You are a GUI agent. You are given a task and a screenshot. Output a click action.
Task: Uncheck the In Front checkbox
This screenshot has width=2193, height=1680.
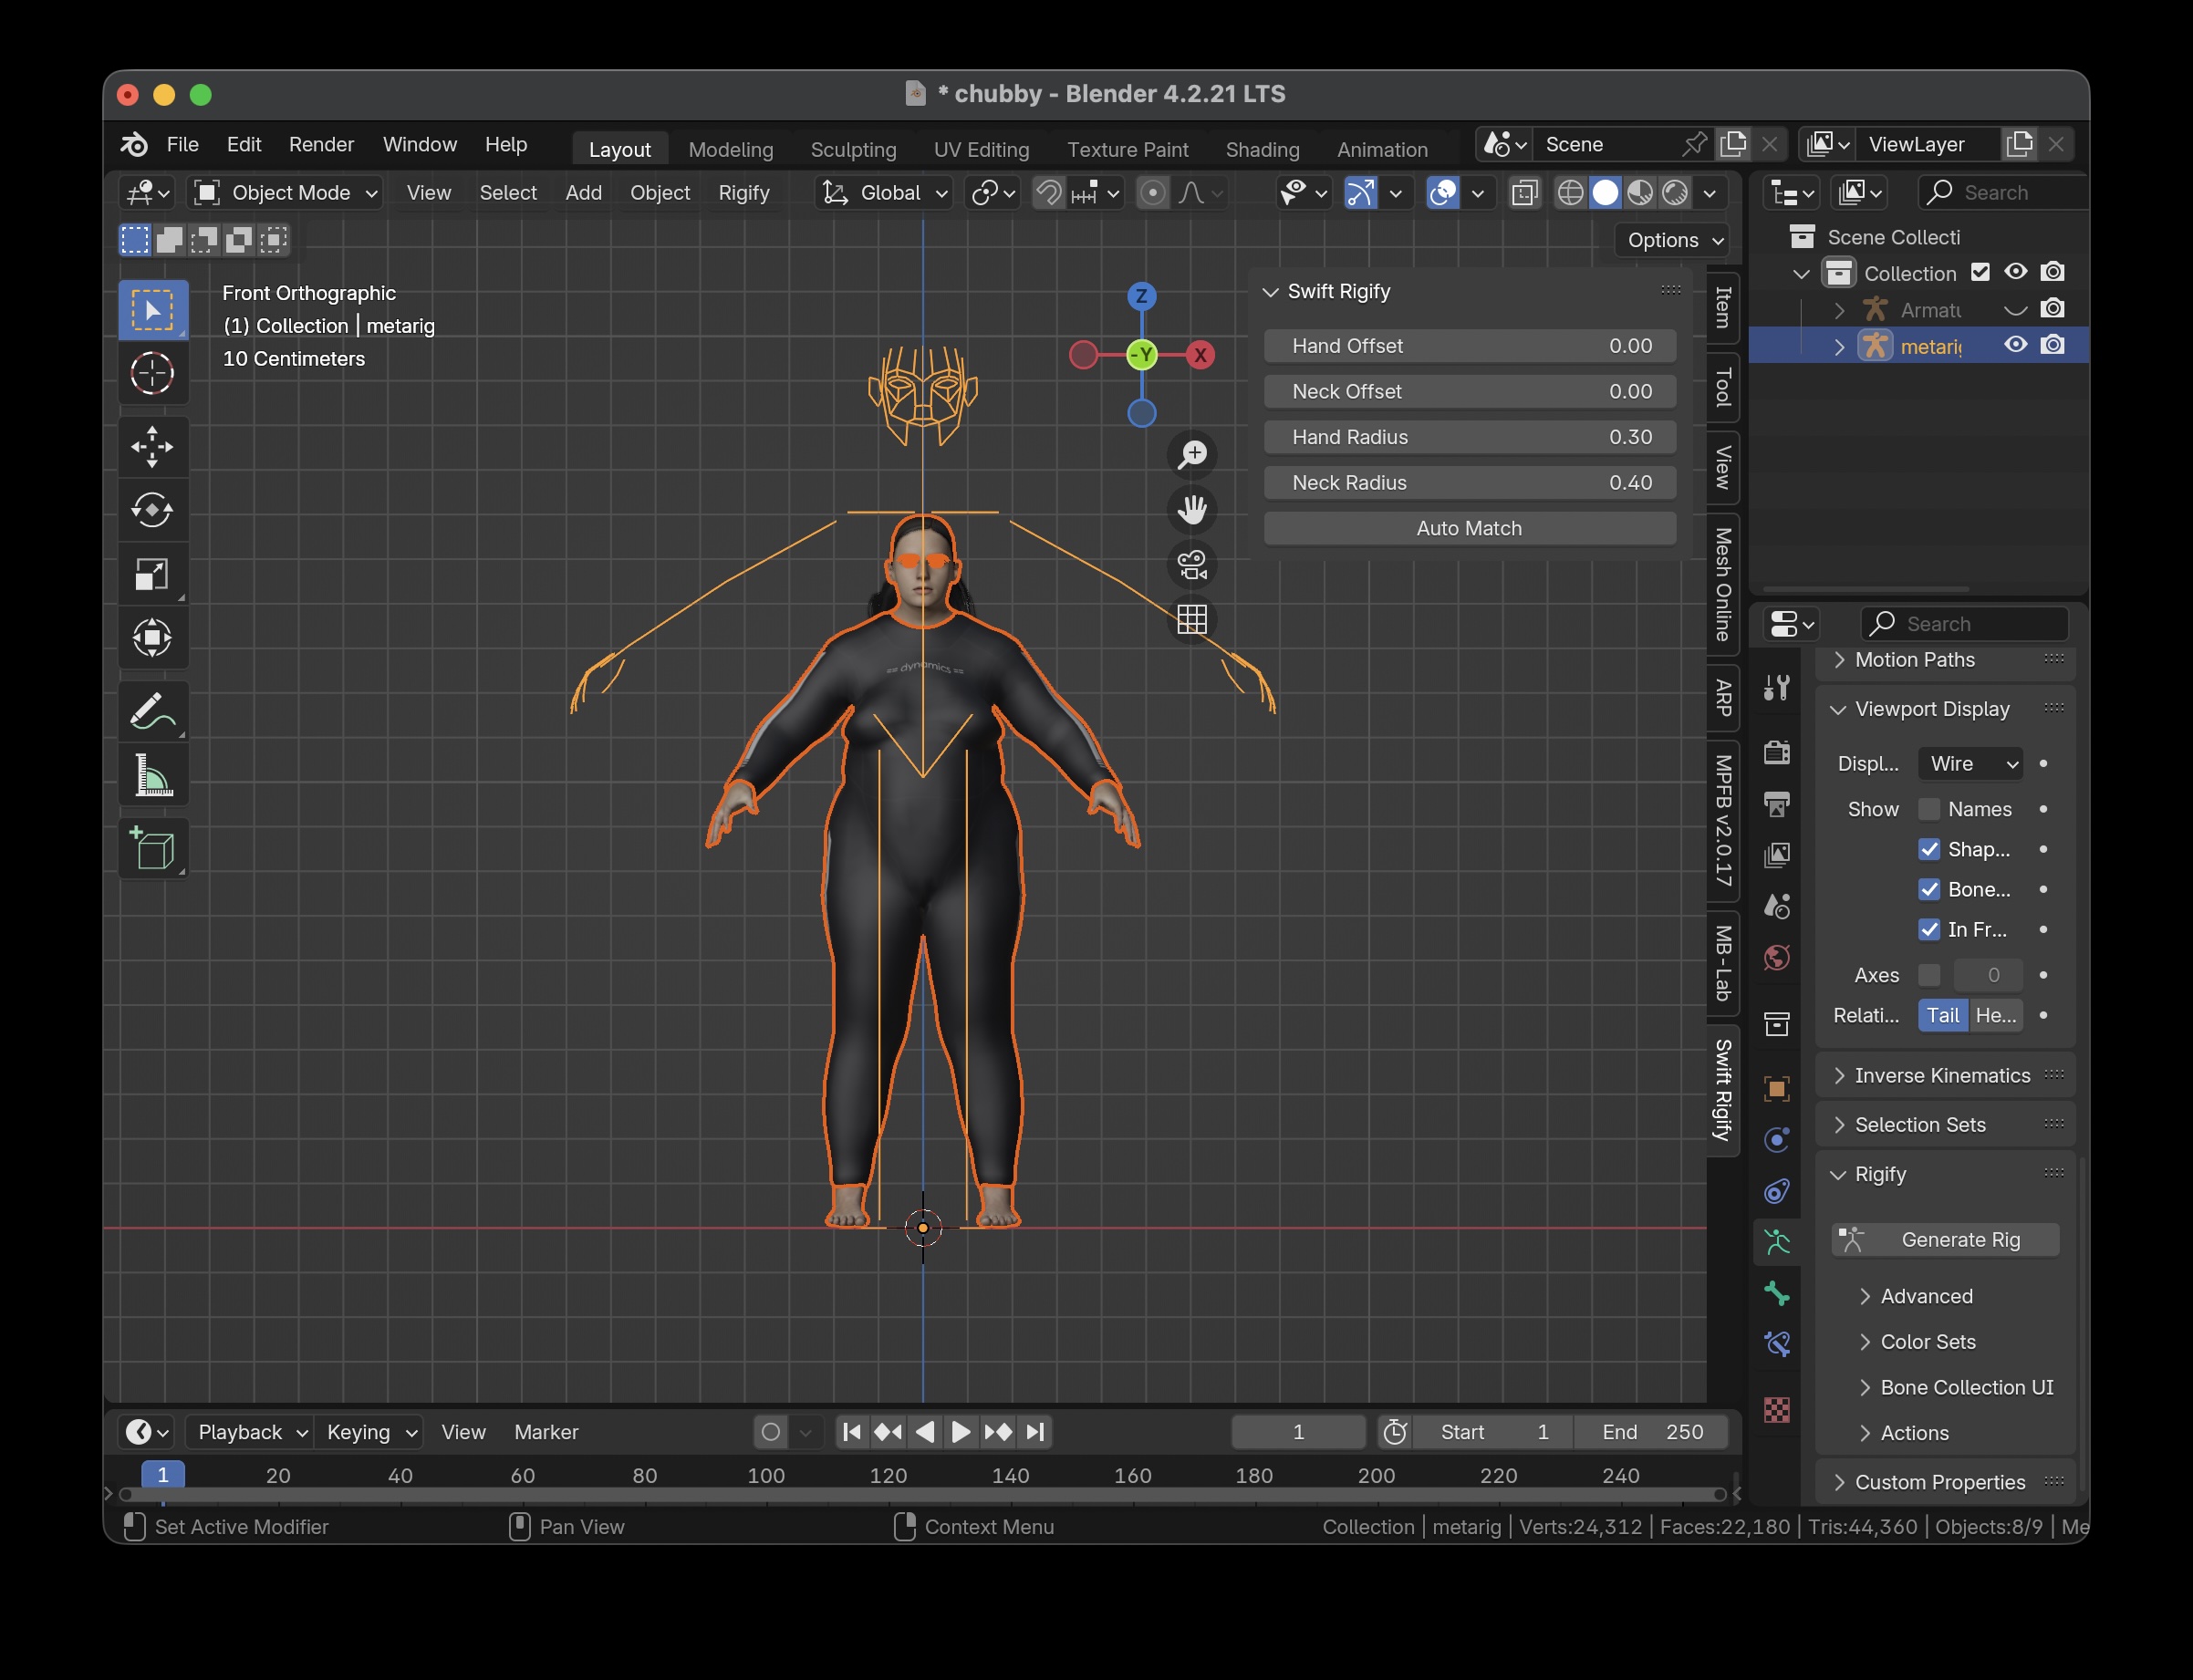coord(1929,929)
